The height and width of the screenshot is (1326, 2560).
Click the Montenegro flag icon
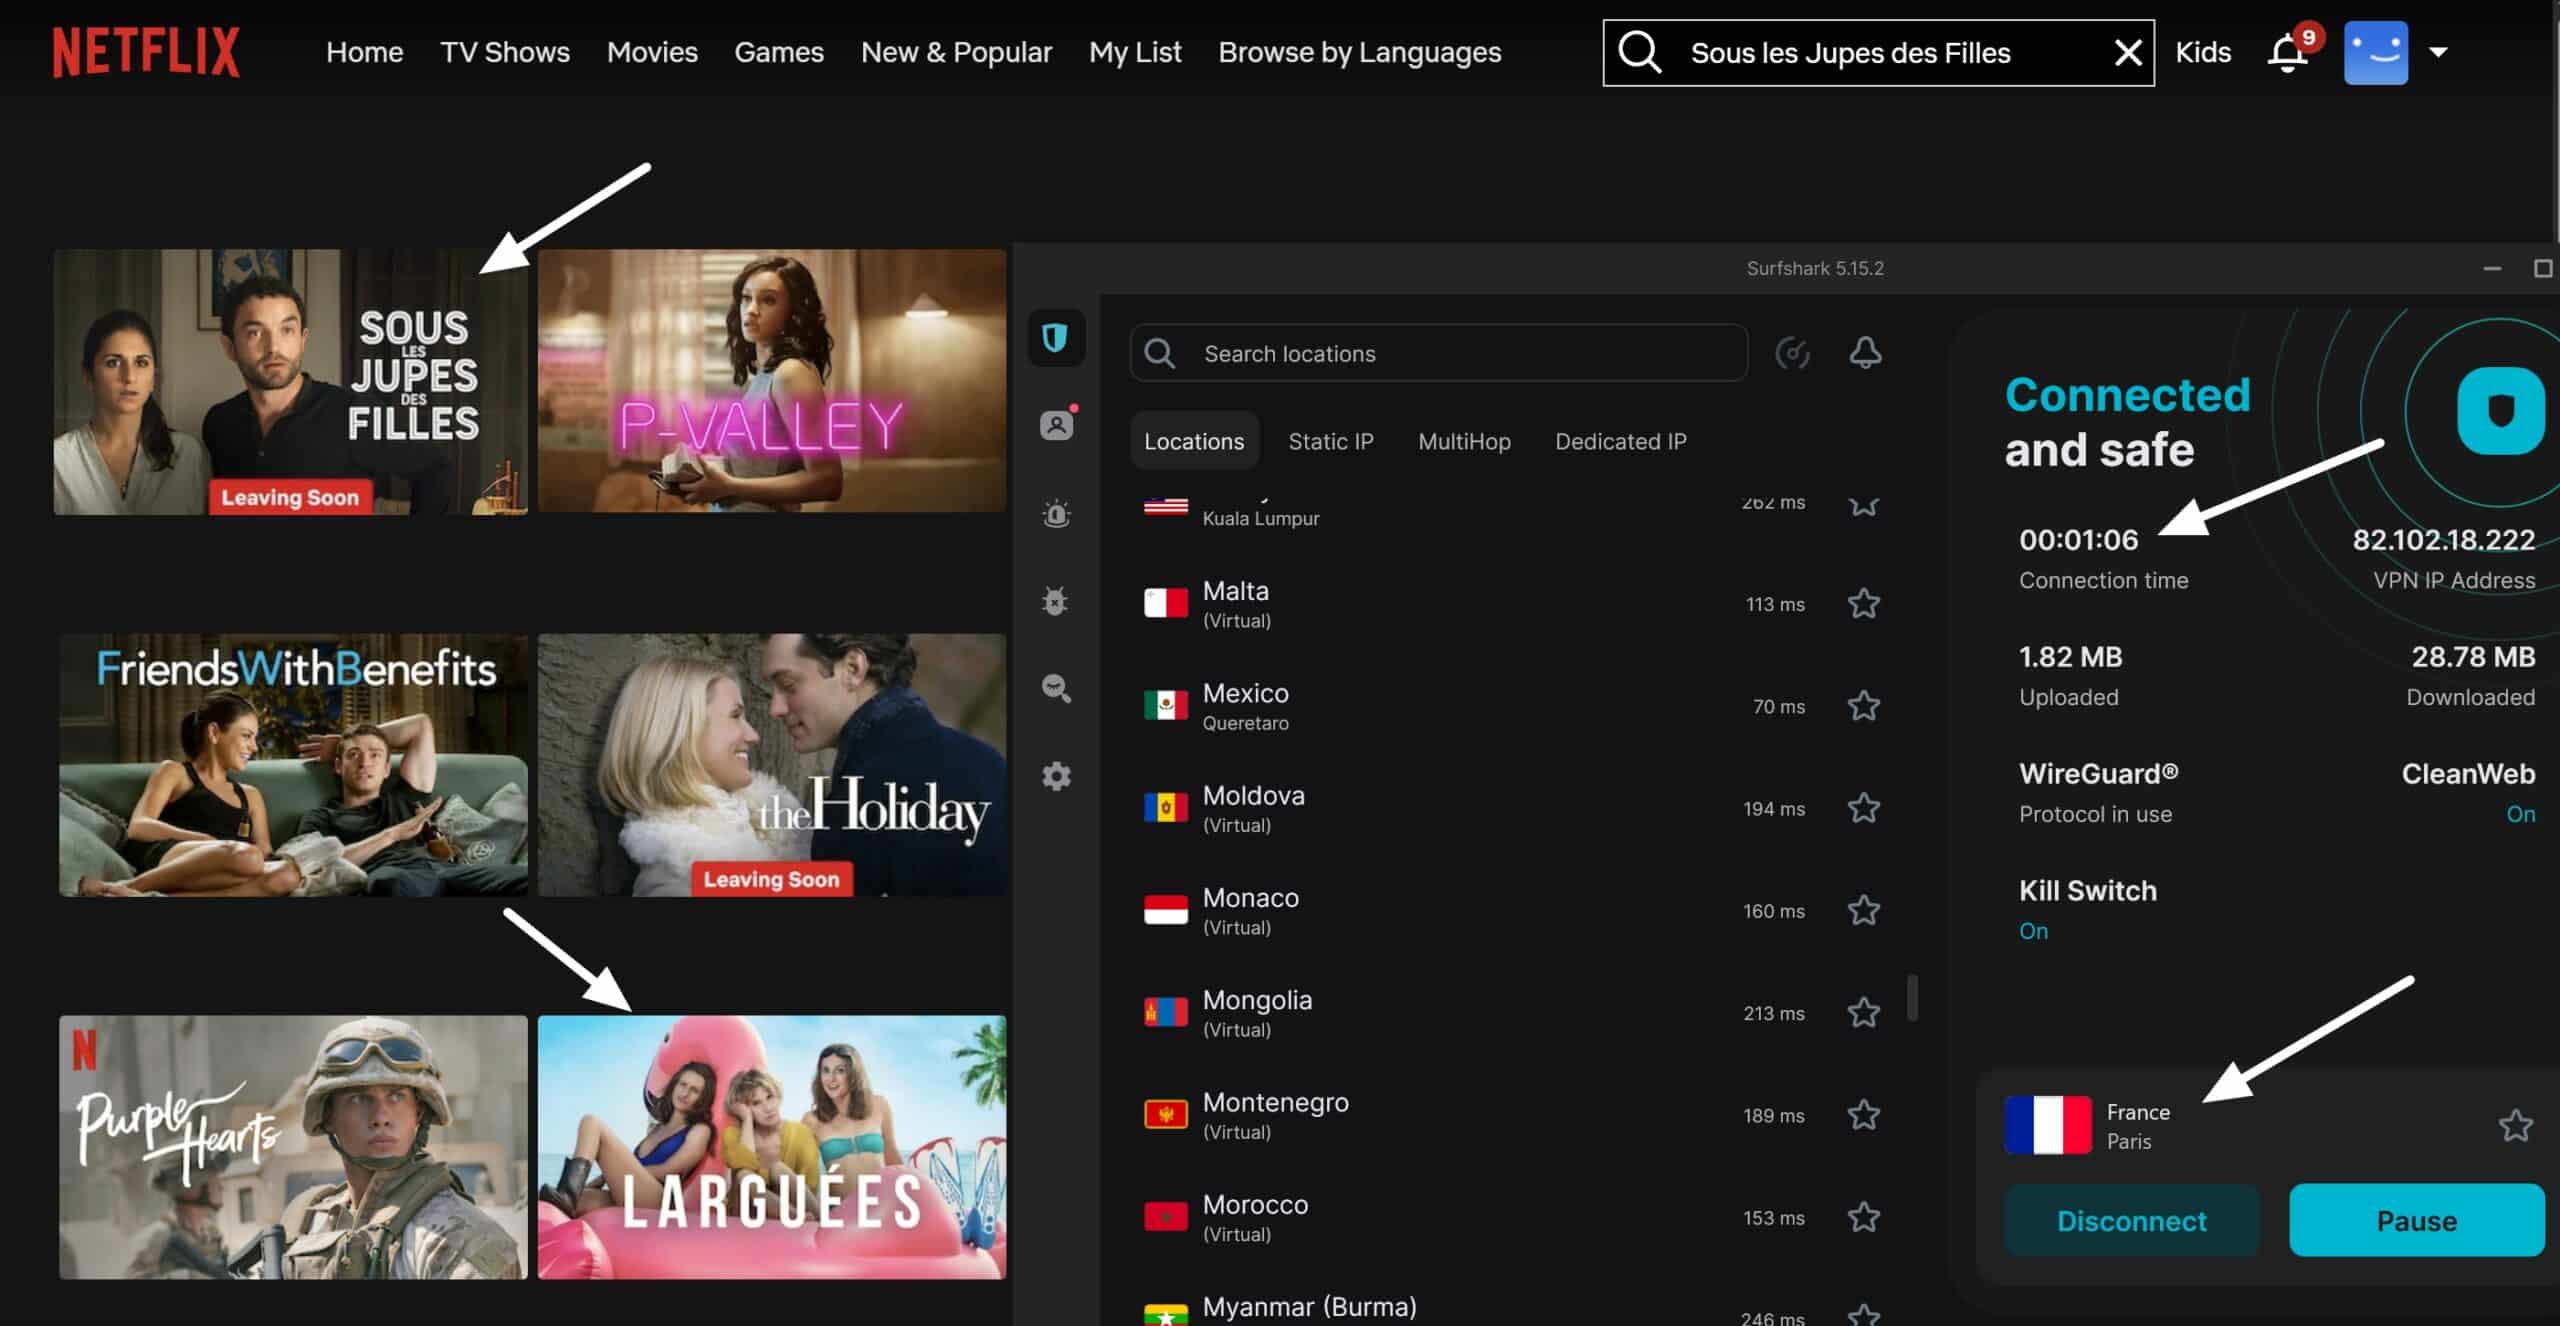1166,1114
